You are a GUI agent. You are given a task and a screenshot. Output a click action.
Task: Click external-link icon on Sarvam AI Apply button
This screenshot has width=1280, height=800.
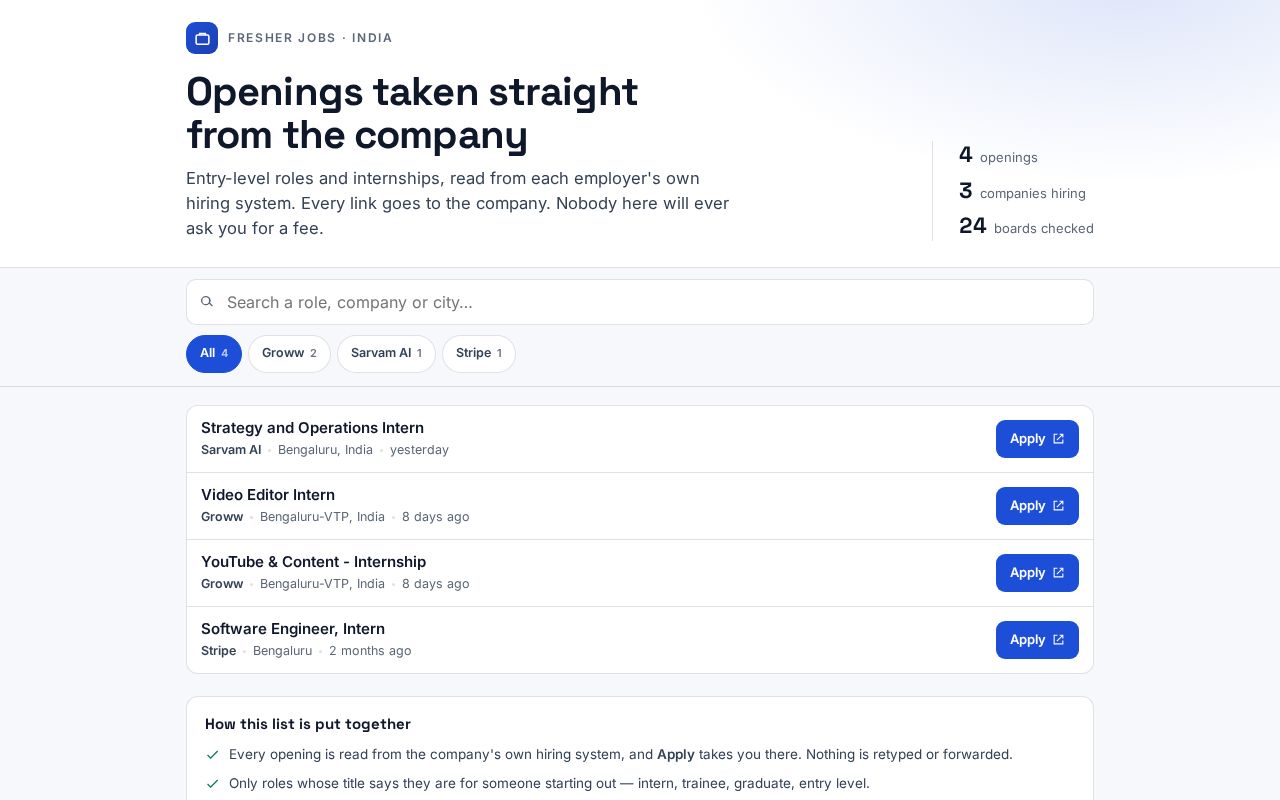[1059, 439]
